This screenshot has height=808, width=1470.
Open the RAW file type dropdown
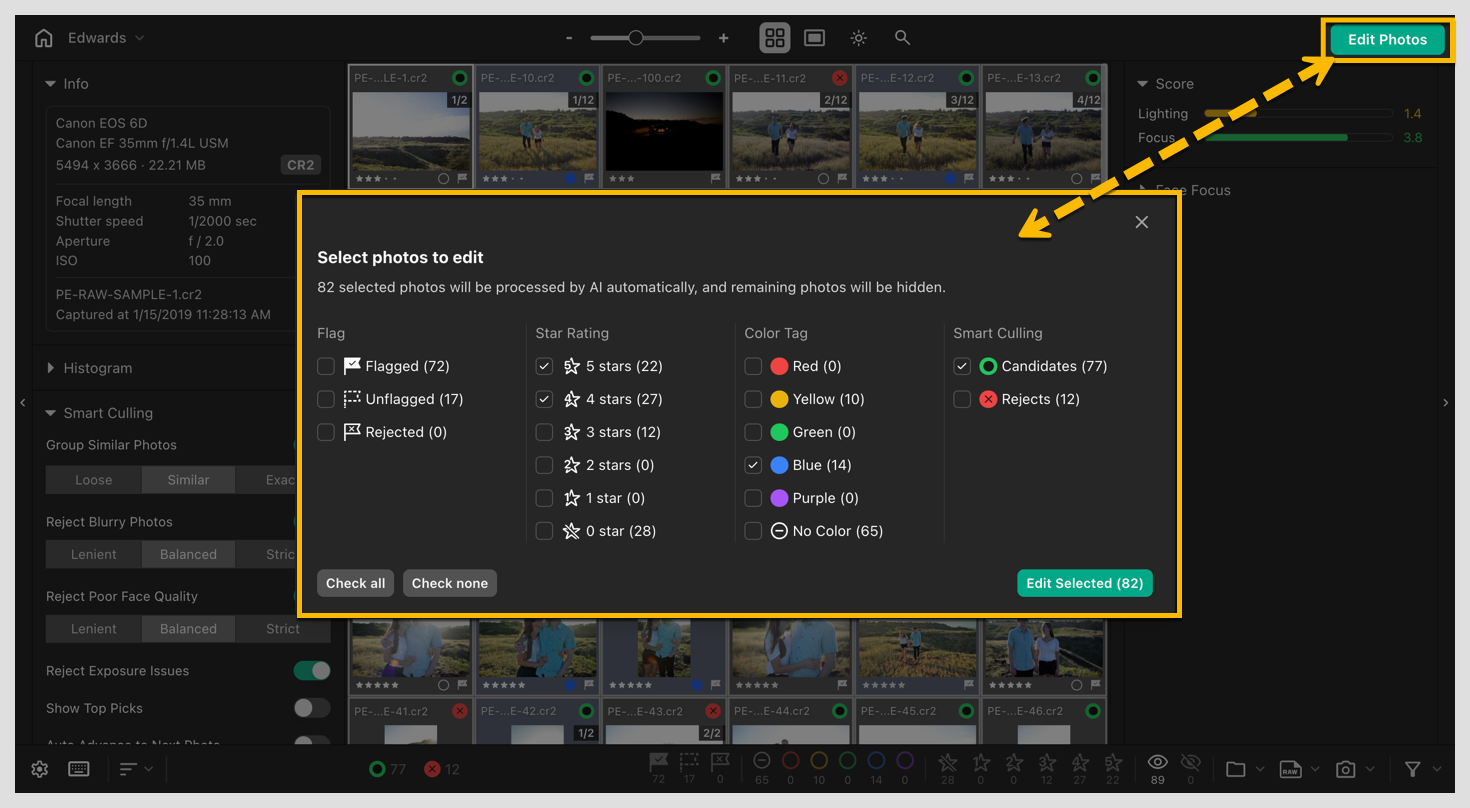tap(1300, 769)
